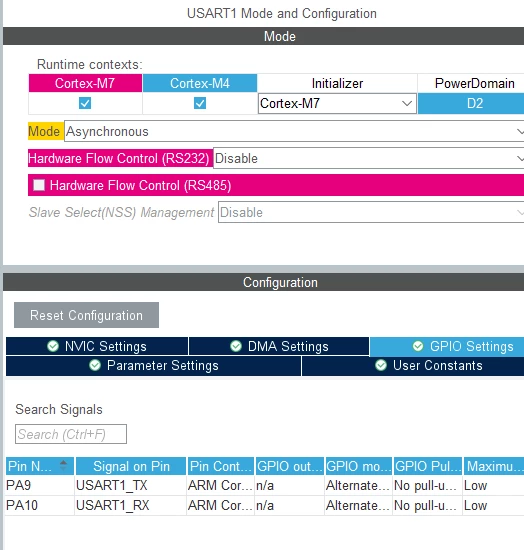This screenshot has width=524, height=550.
Task: Toggle the Cortex-M4 runtime context checkbox
Action: pyautogui.click(x=200, y=103)
